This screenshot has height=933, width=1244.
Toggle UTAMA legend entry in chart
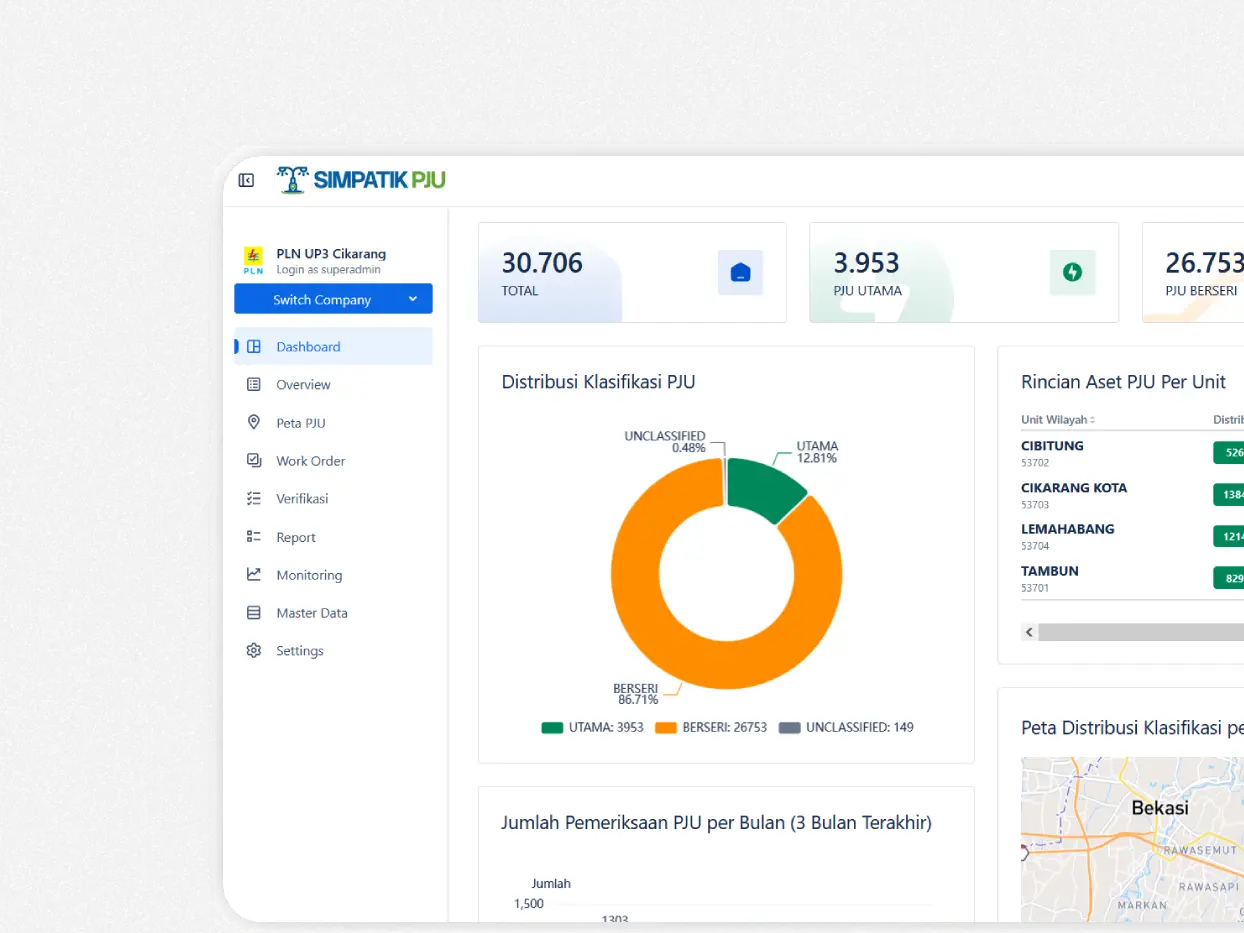592,727
